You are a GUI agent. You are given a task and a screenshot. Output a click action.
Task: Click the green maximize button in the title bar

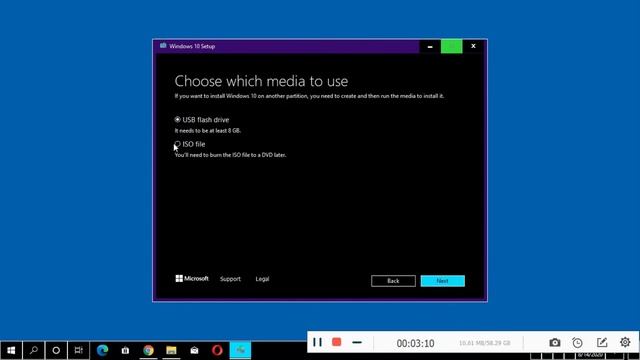point(451,47)
